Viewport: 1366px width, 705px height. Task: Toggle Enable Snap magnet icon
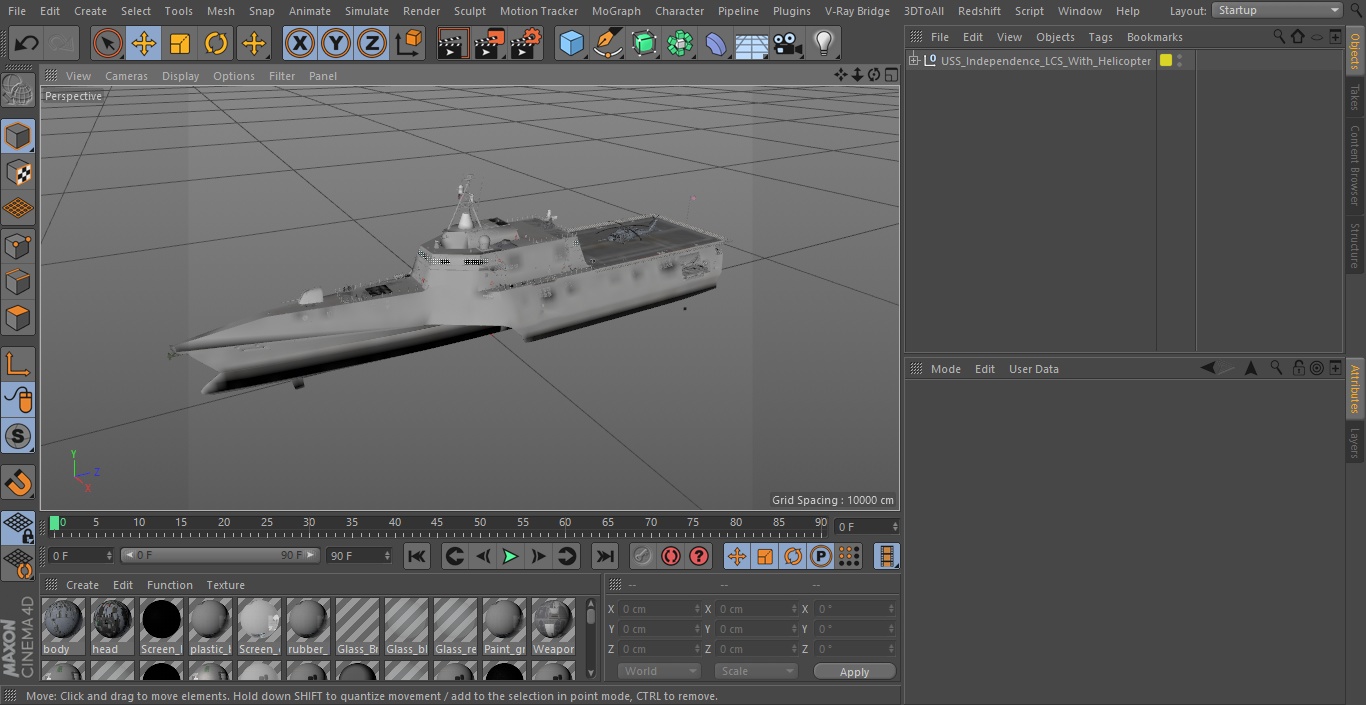18,482
